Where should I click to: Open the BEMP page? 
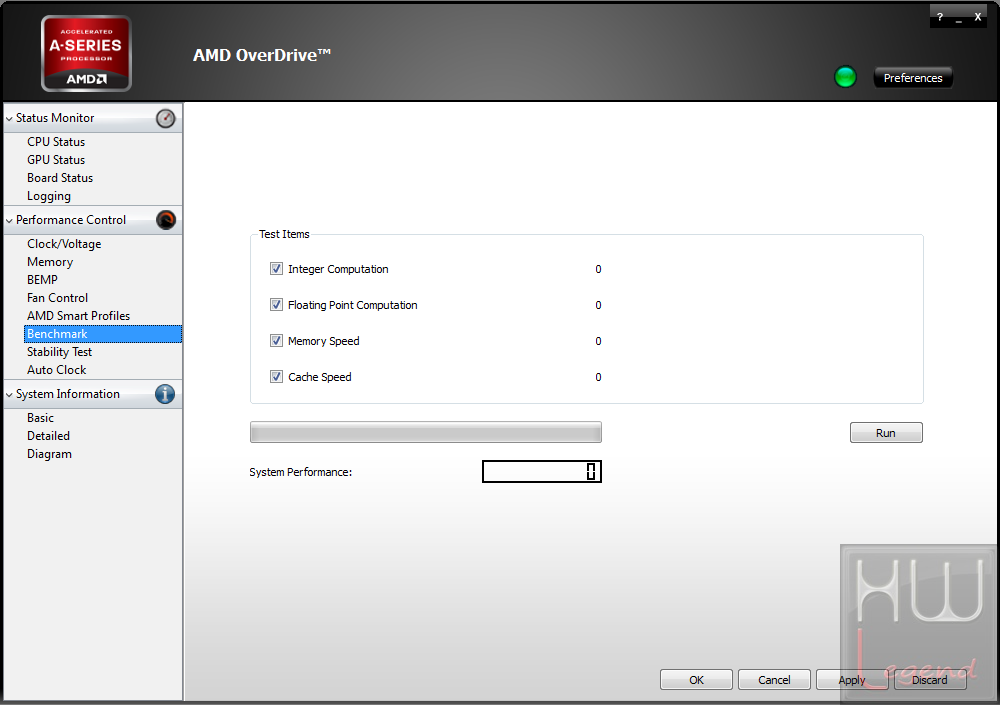click(x=42, y=279)
